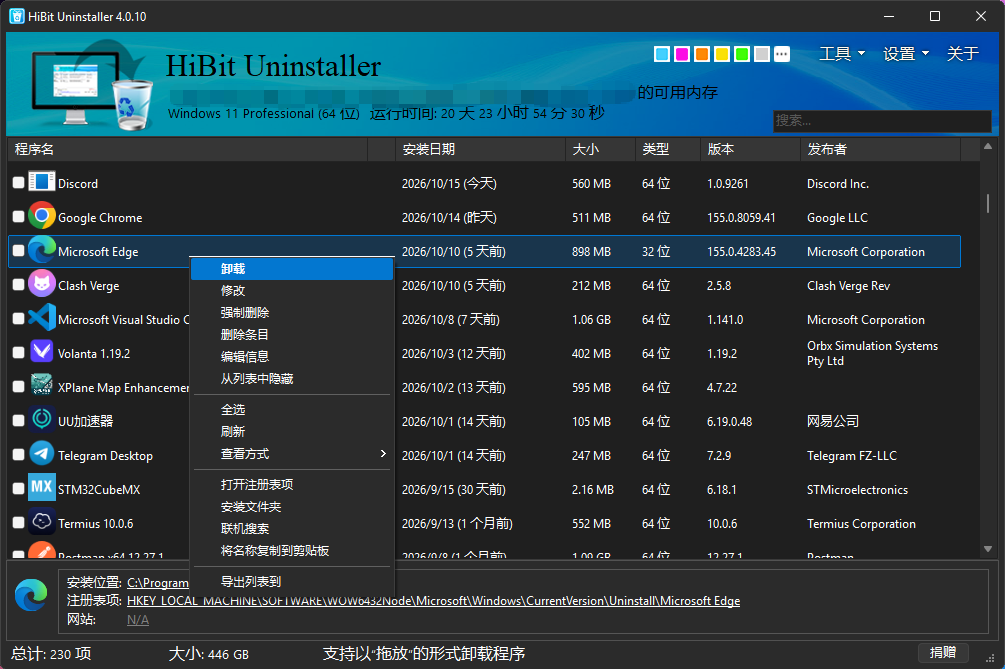This screenshot has height=669, width=1005.
Task: Check the Google Chrome checkbox
Action: tap(19, 217)
